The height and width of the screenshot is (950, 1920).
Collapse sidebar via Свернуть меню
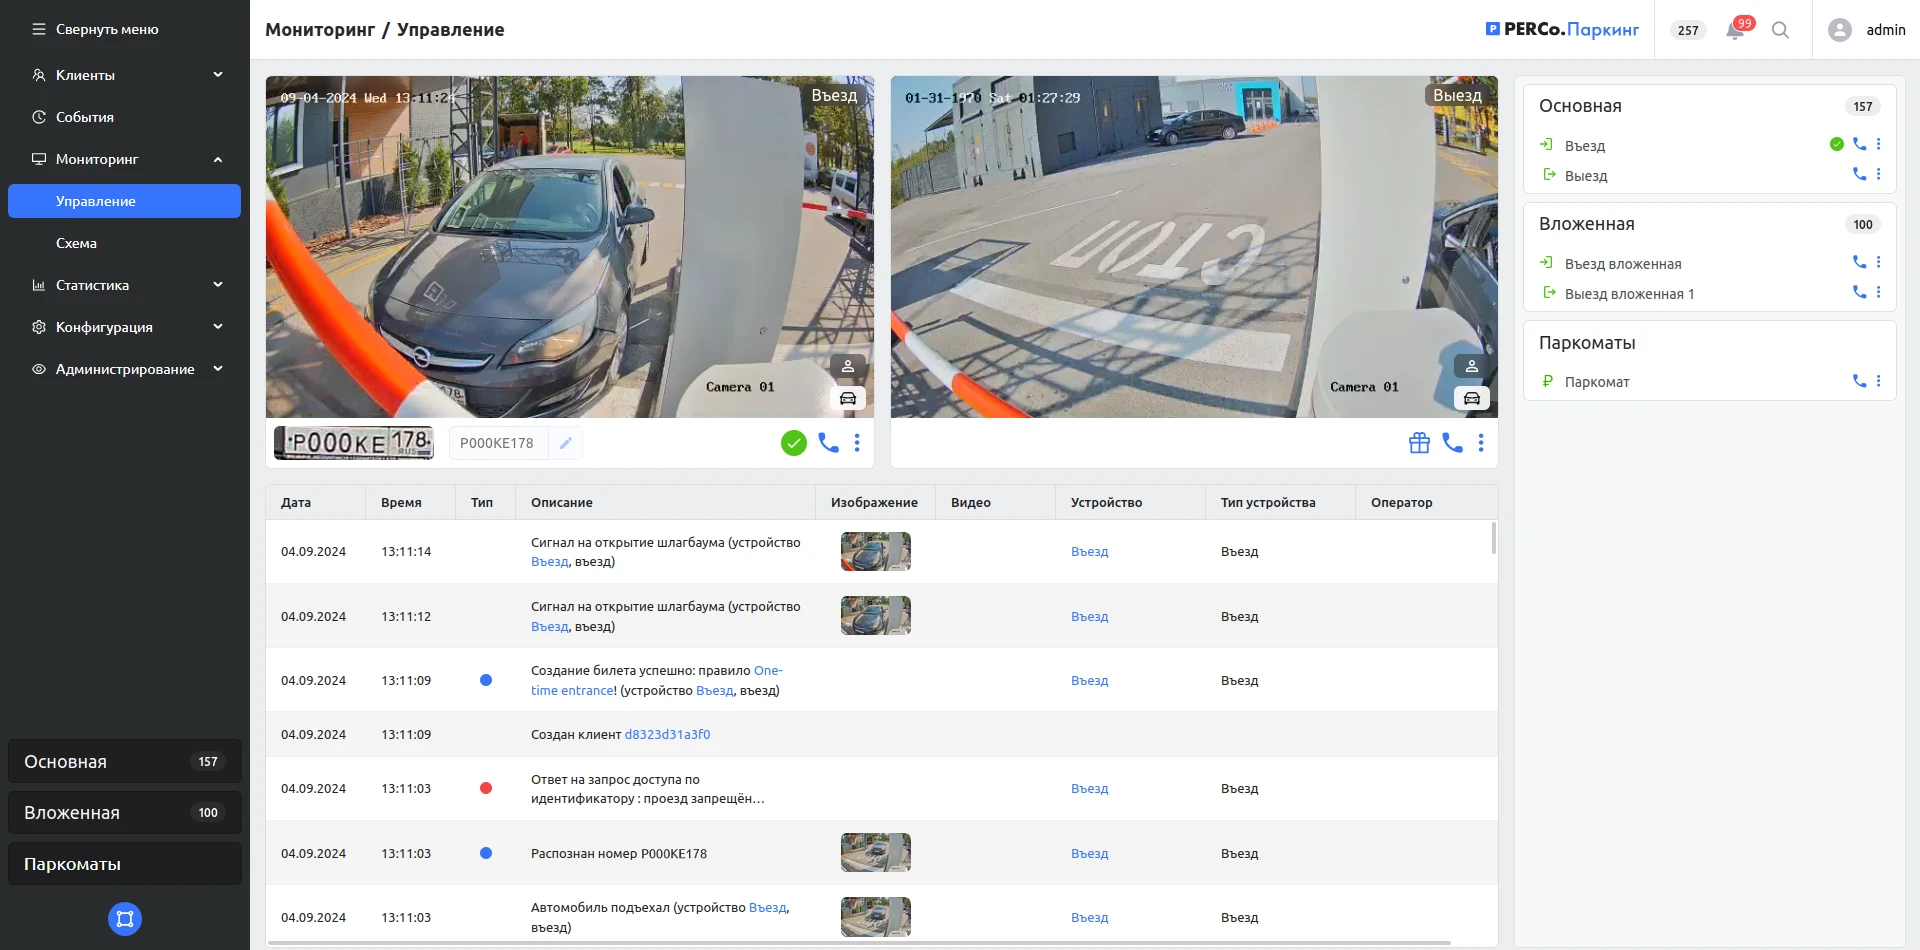(x=96, y=30)
